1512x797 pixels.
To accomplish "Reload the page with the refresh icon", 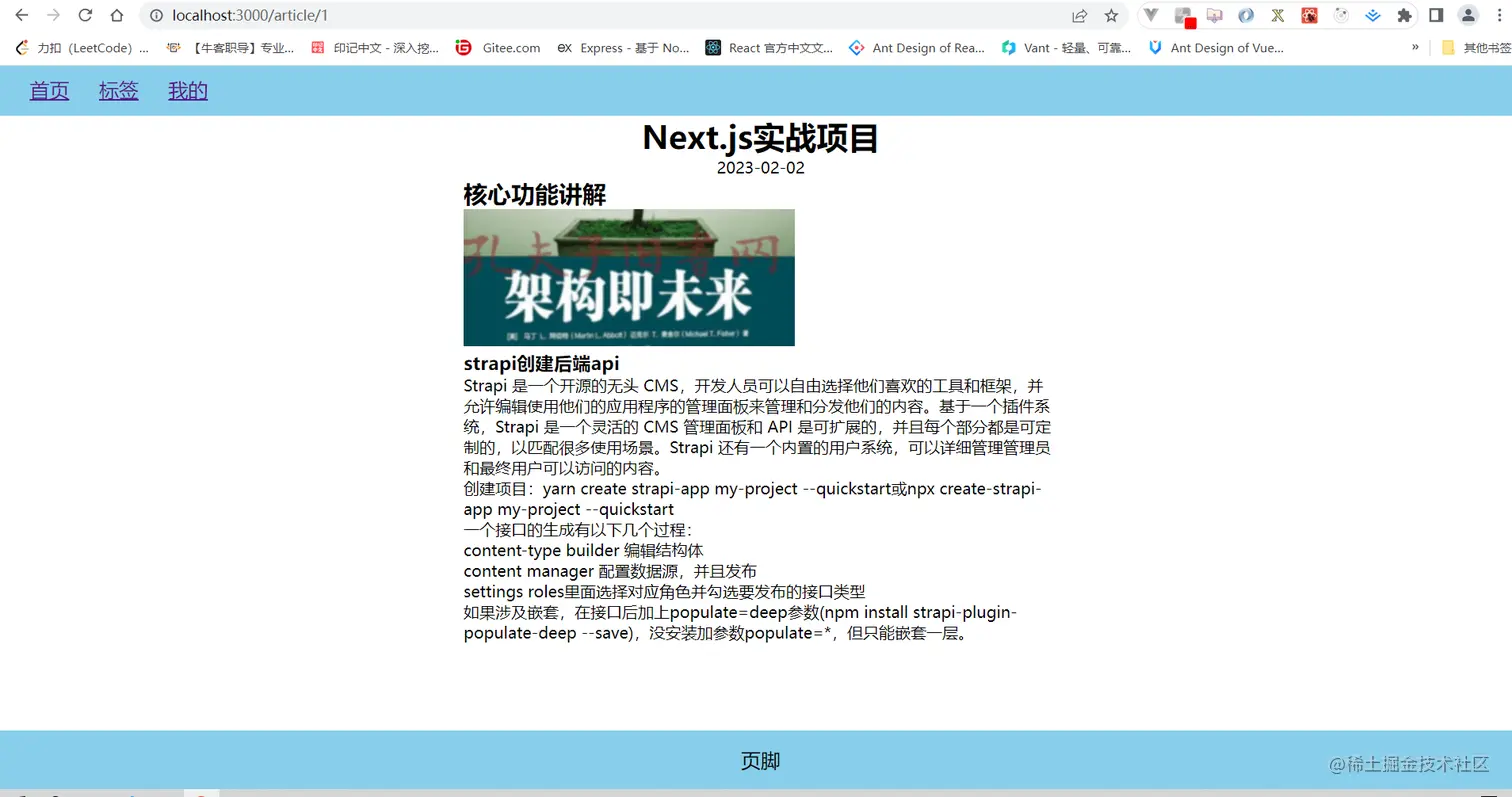I will 85,15.
